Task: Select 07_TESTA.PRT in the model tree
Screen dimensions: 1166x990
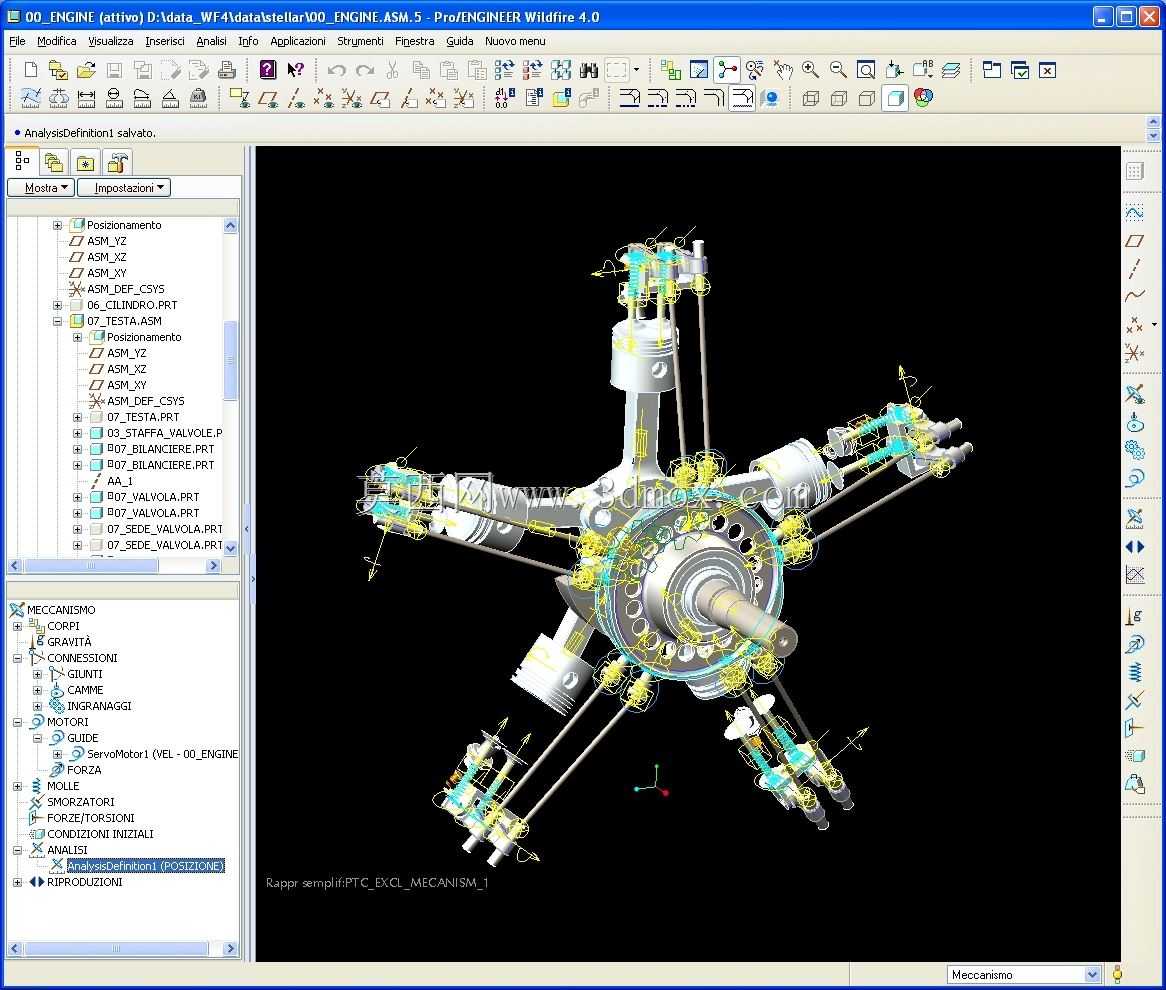Action: click(143, 417)
